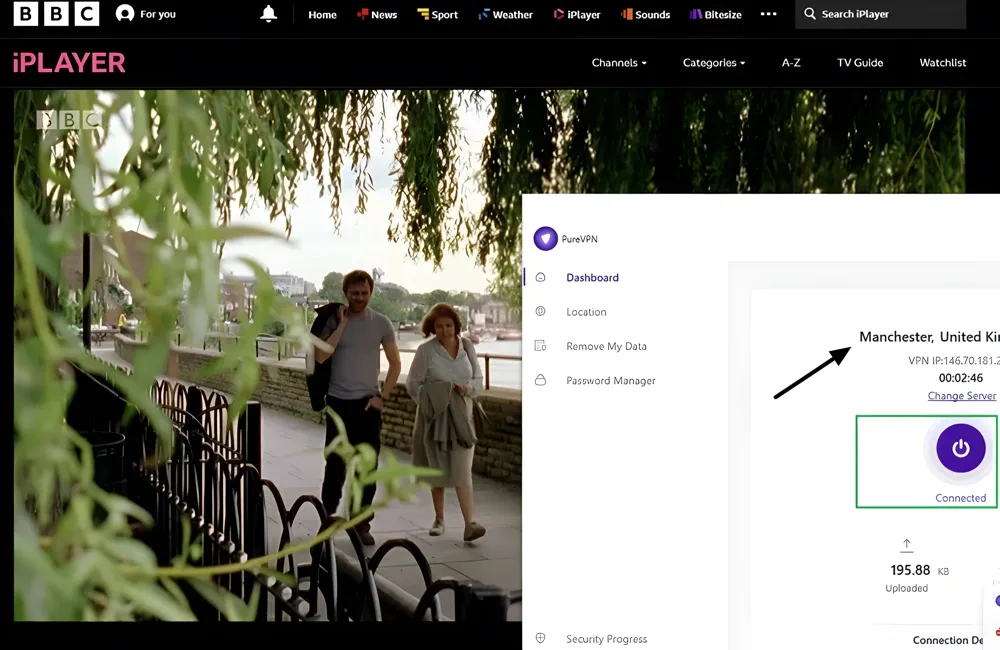Click the PureVPN logo icon
Viewport: 1000px width, 650px height.
[545, 239]
